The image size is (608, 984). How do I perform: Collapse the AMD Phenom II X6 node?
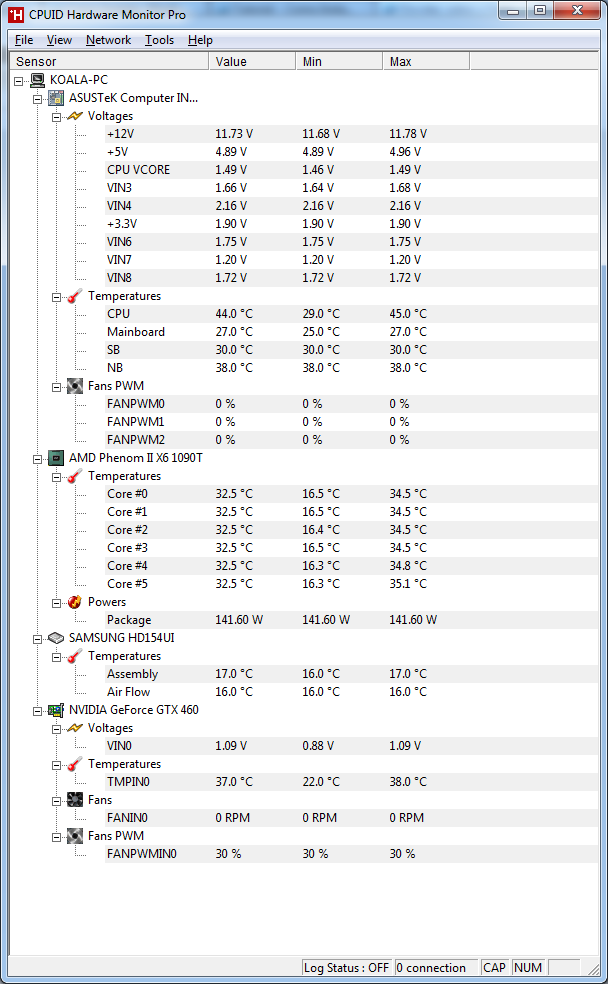coord(38,459)
